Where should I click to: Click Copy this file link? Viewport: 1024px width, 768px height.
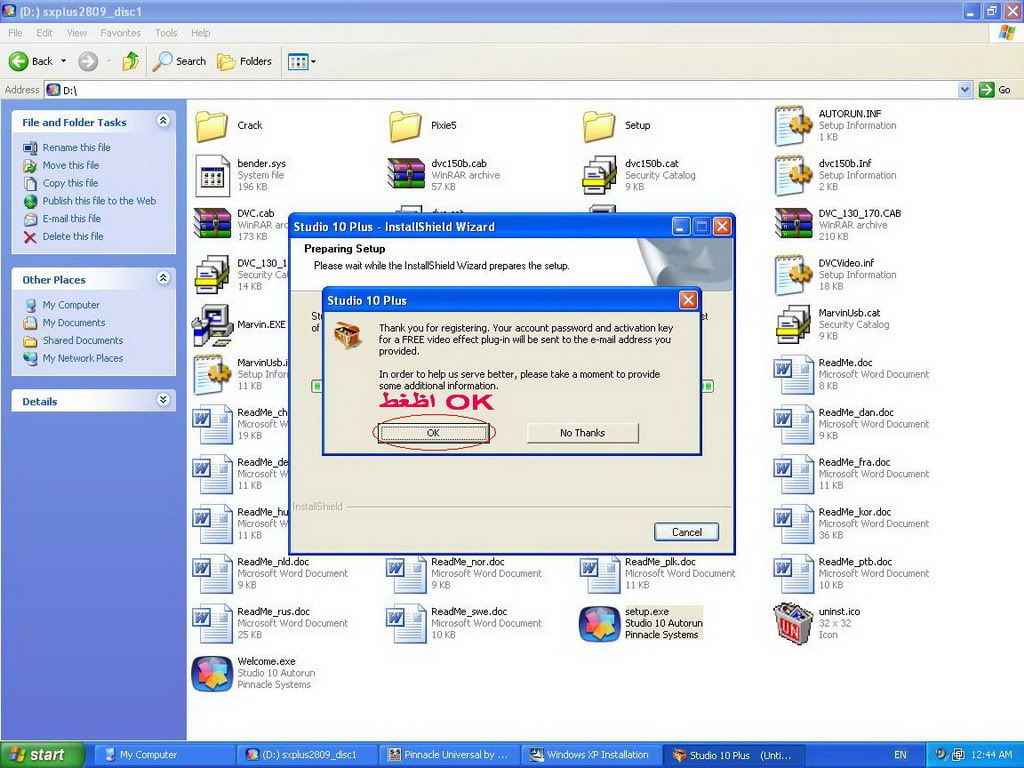[70, 183]
